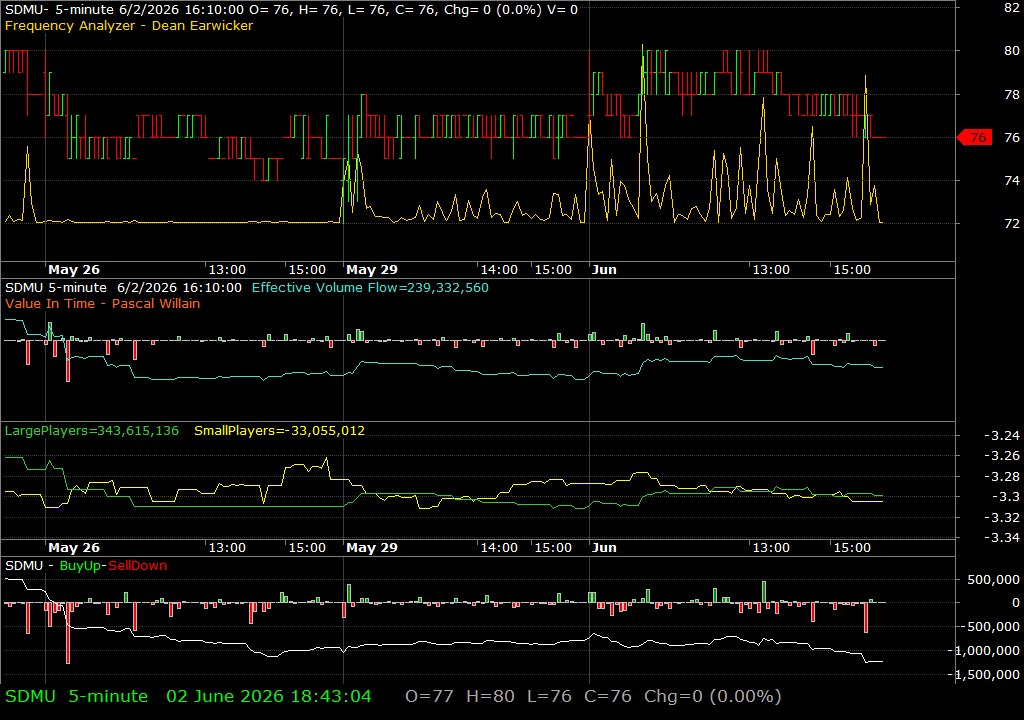The image size is (1024, 720).
Task: Click status bar date '02 June 2026 18:43:04'
Action: tap(268, 696)
